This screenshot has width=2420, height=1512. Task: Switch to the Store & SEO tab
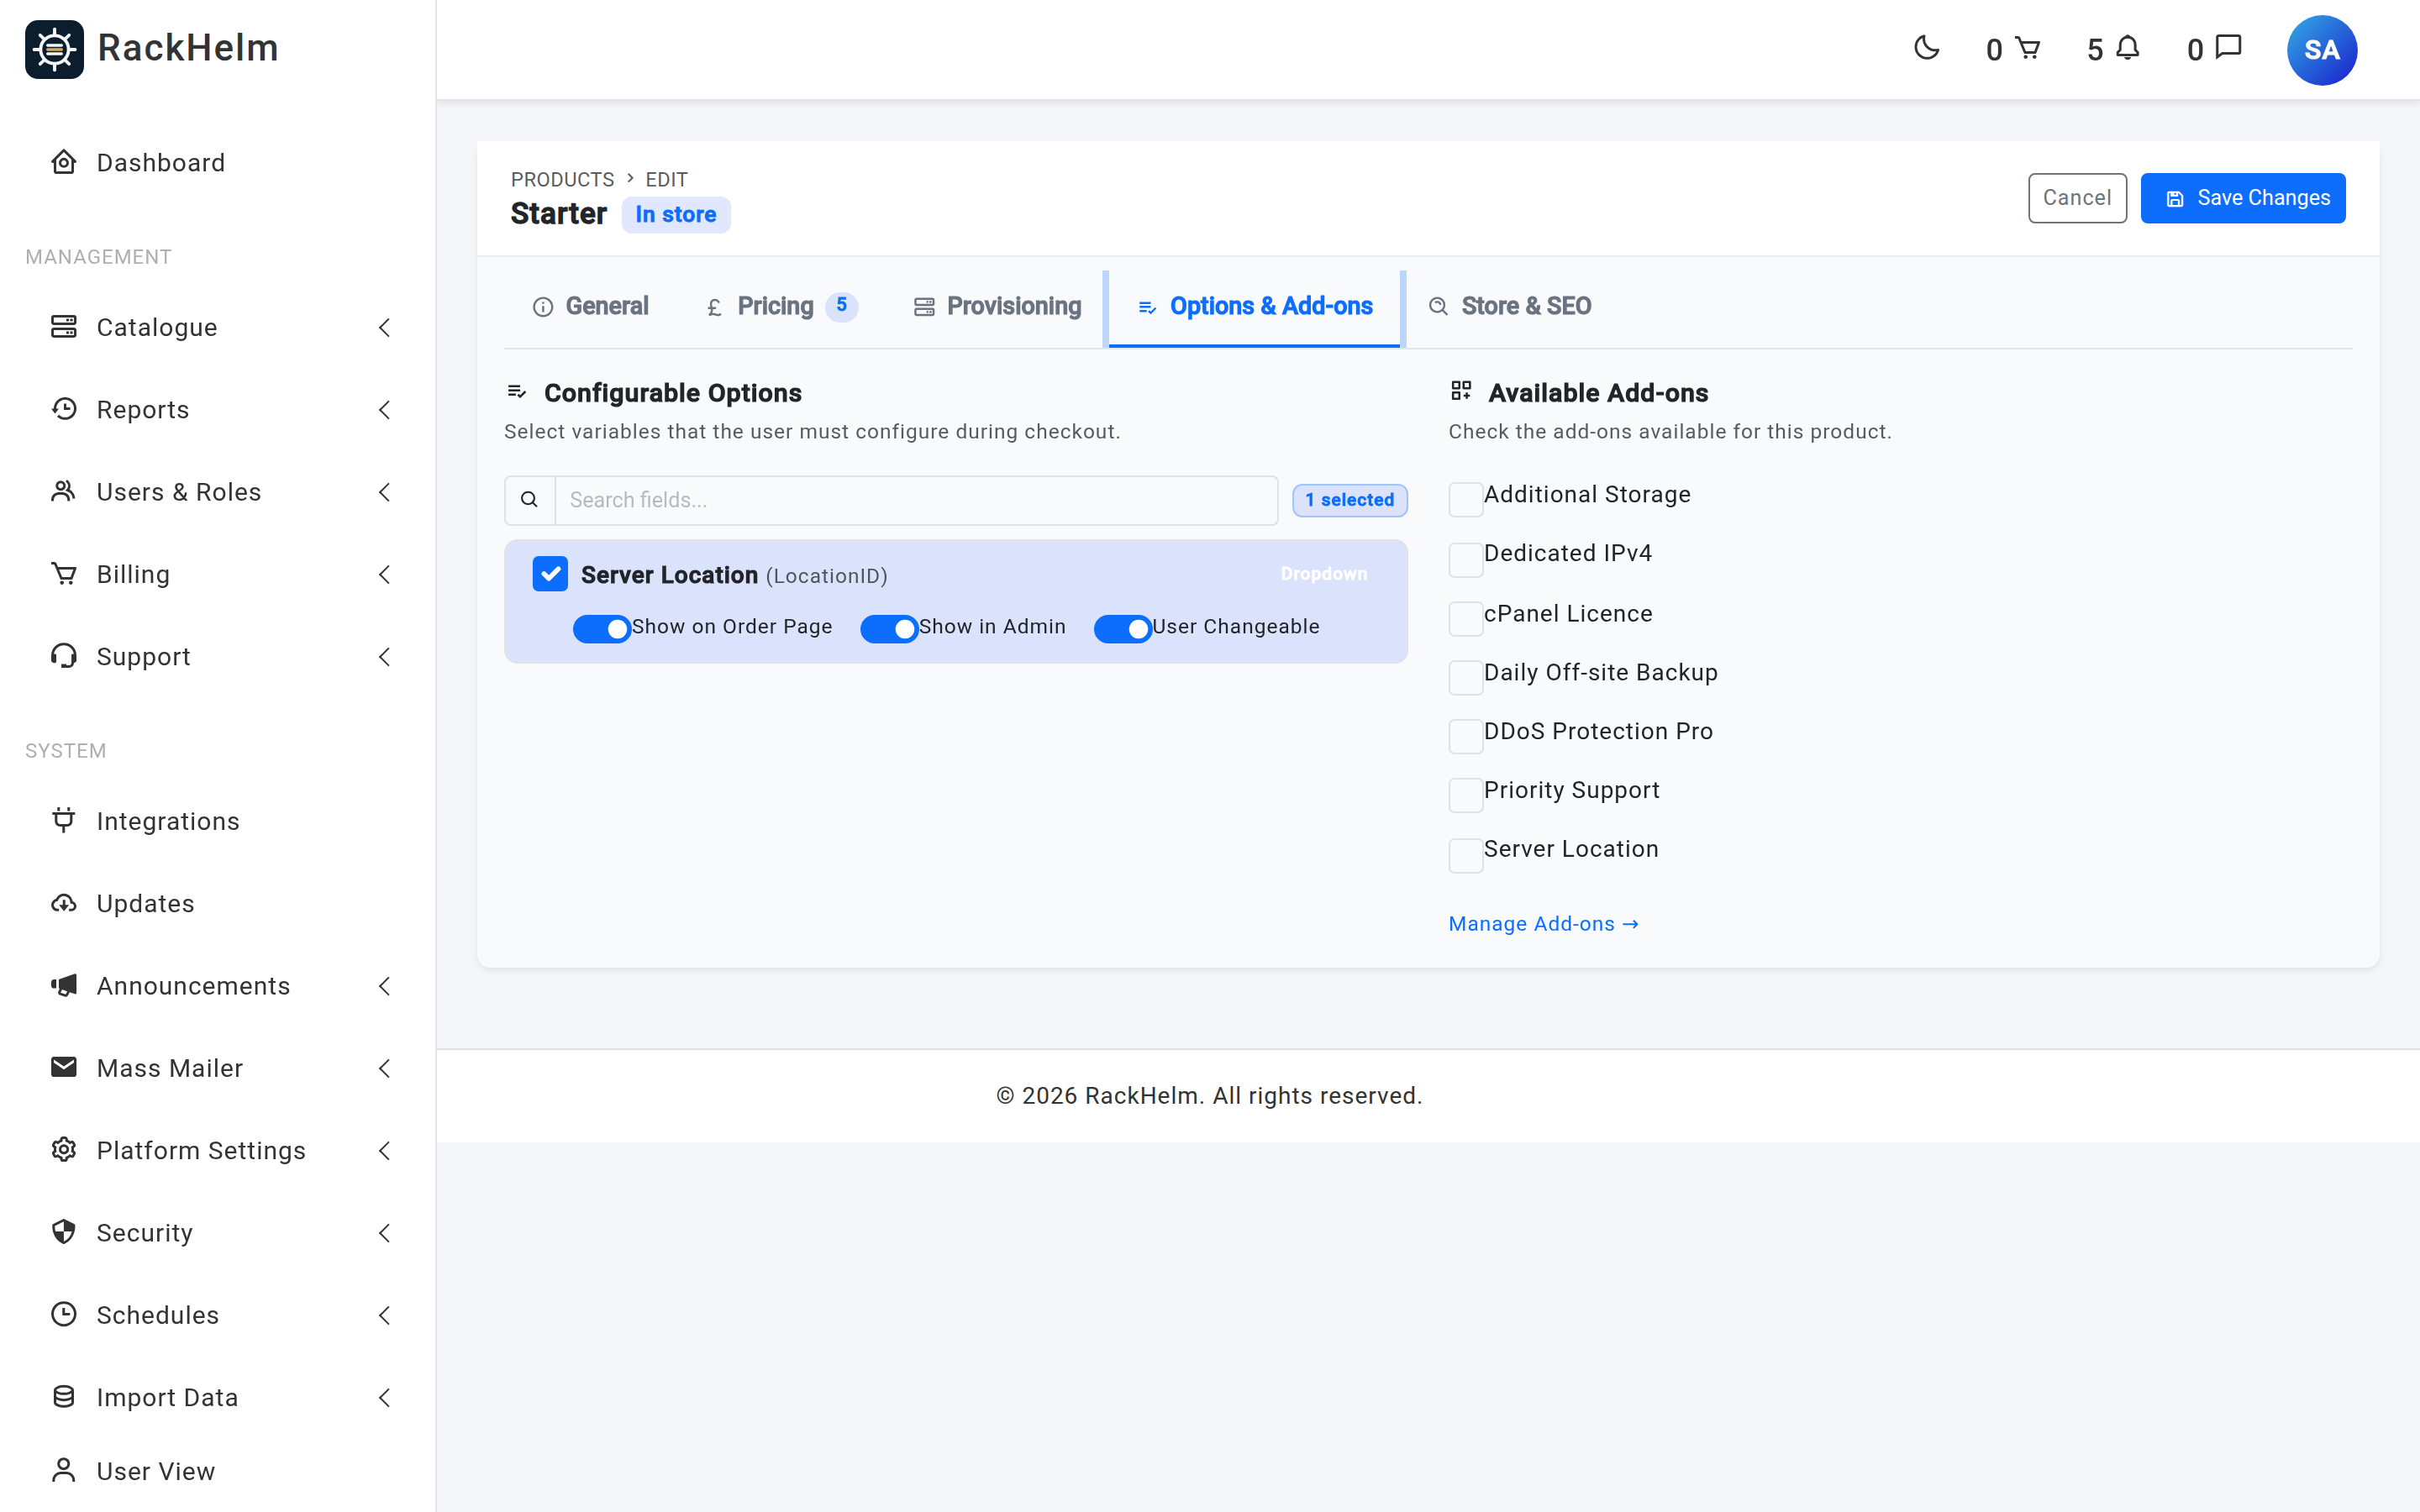[1510, 307]
